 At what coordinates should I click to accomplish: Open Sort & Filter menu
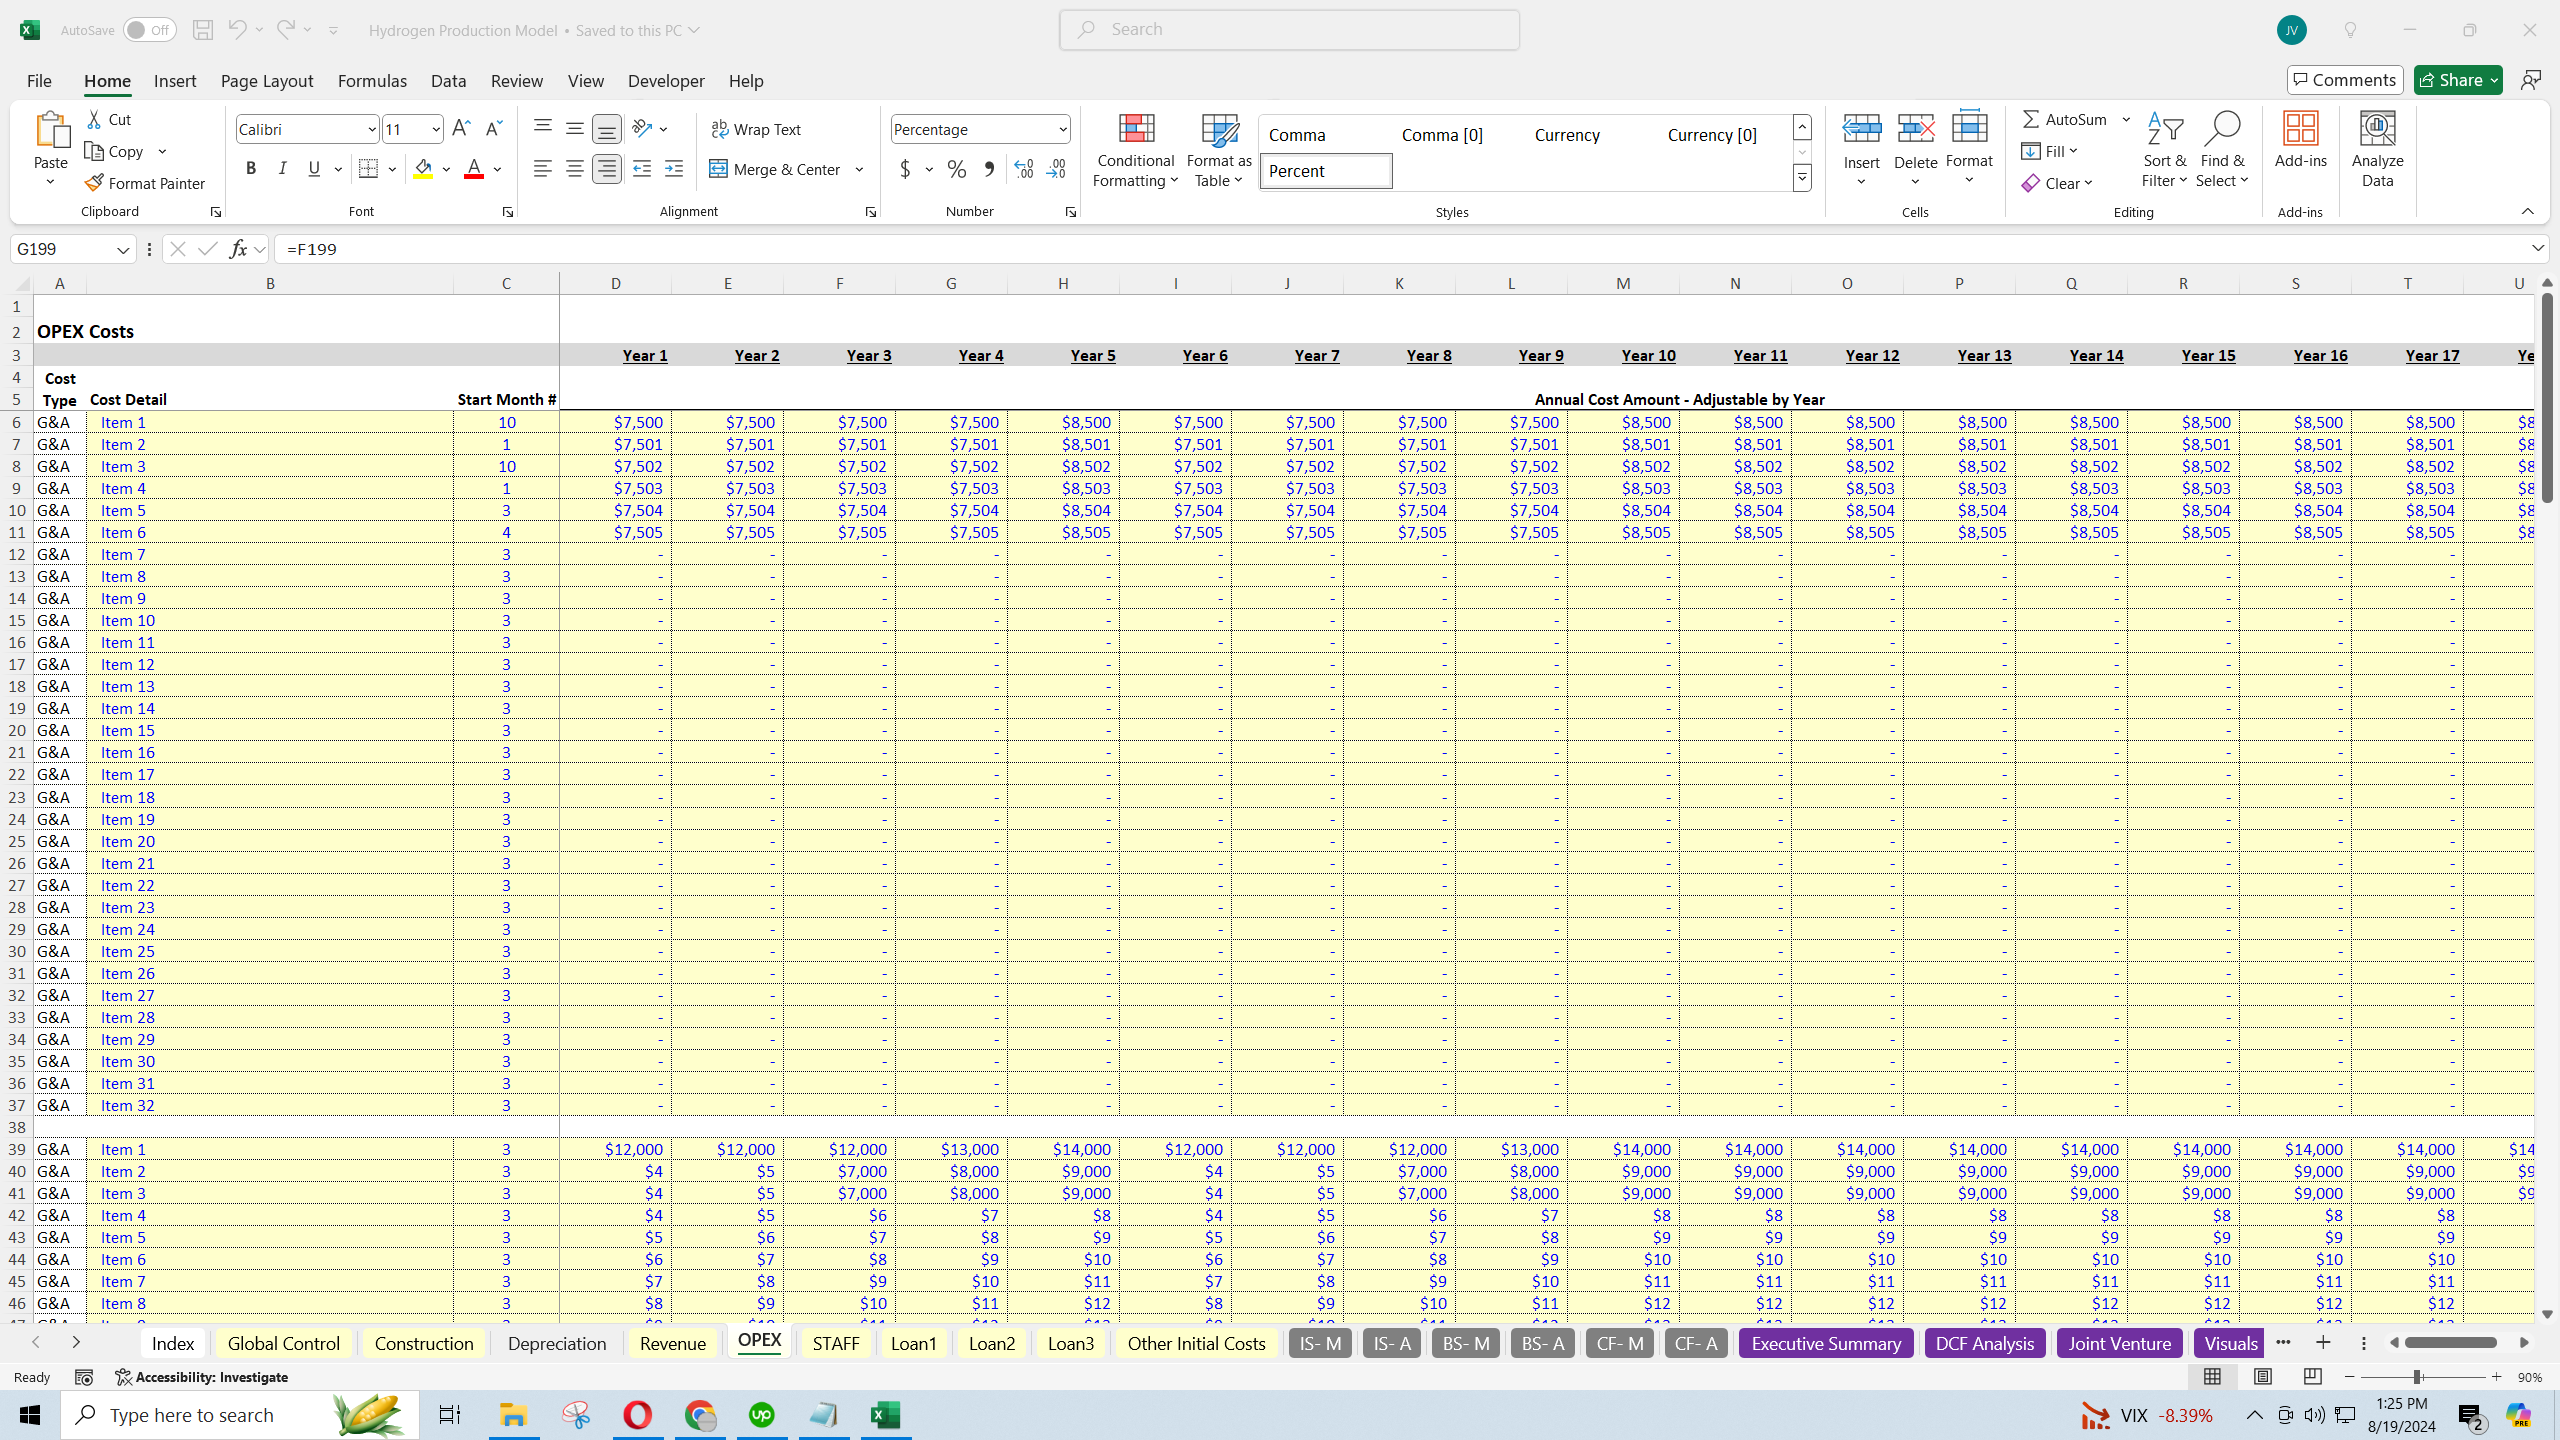pyautogui.click(x=2164, y=150)
